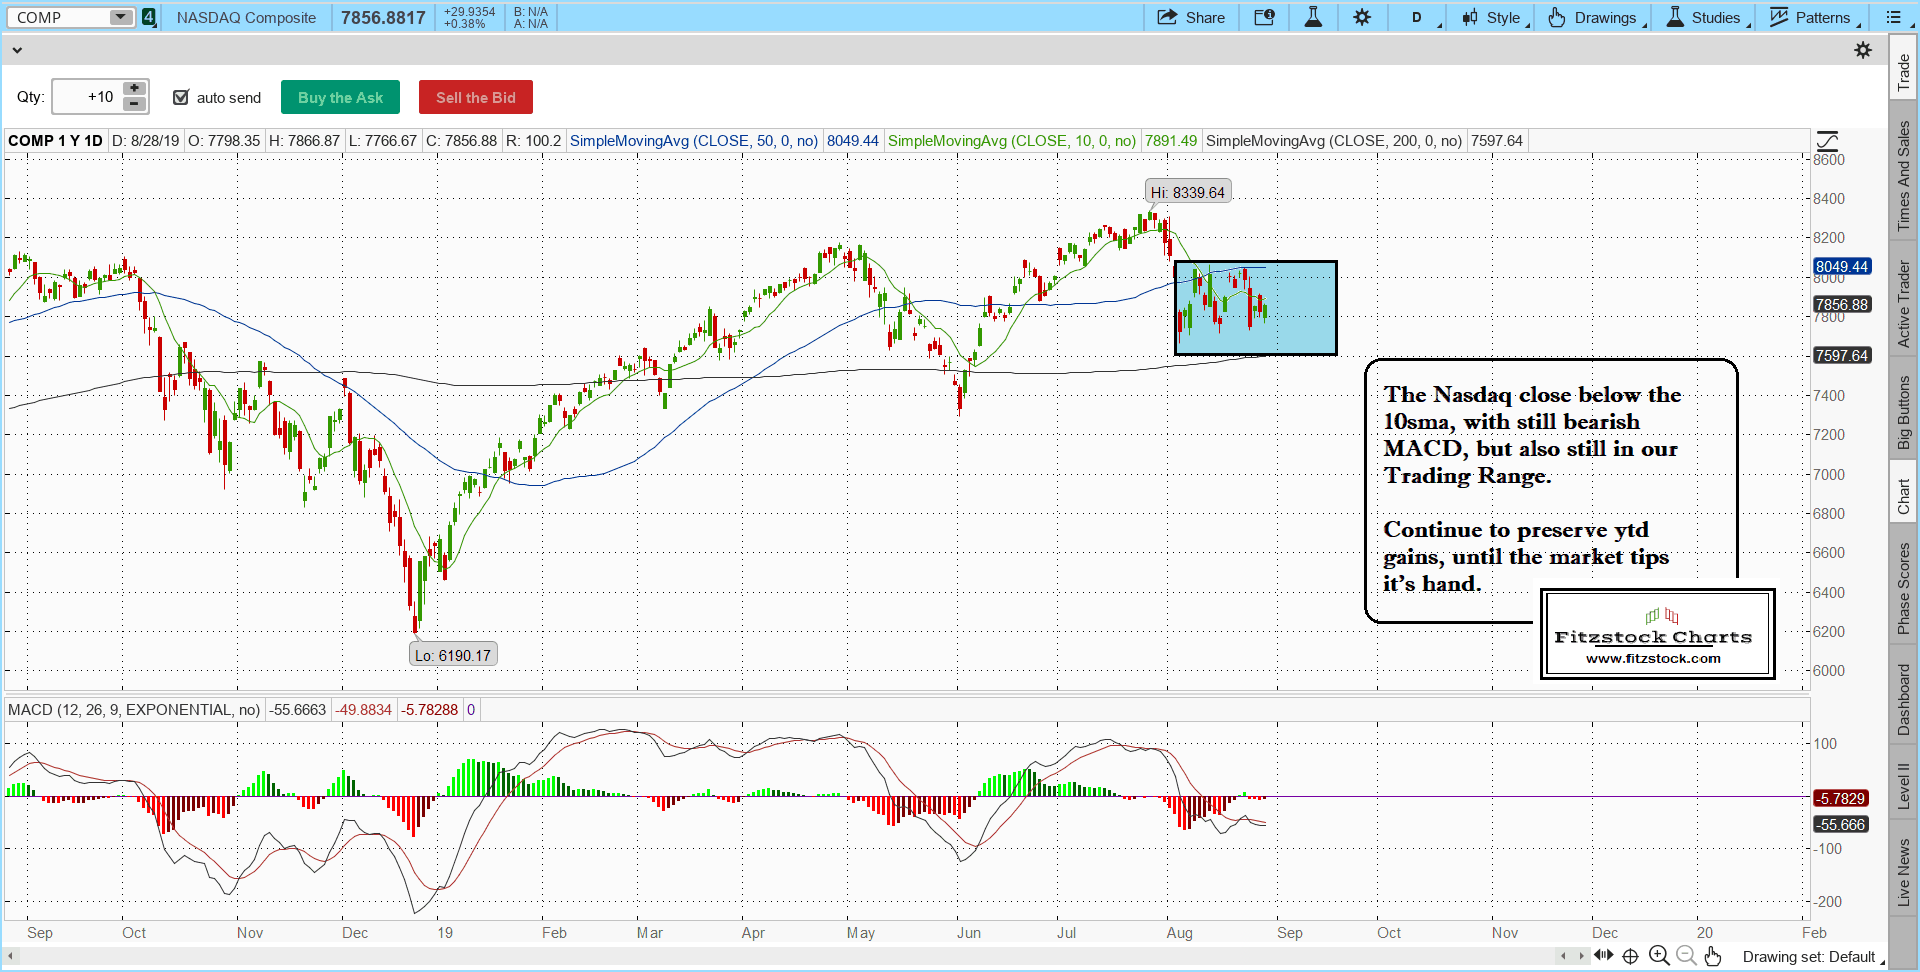1920x972 pixels.
Task: Open the symbol description info icon
Action: (1264, 17)
